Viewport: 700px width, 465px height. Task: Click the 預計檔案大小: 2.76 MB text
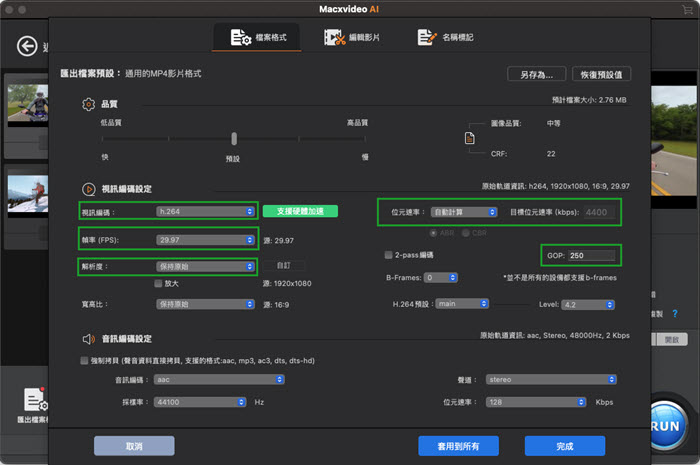pos(589,100)
